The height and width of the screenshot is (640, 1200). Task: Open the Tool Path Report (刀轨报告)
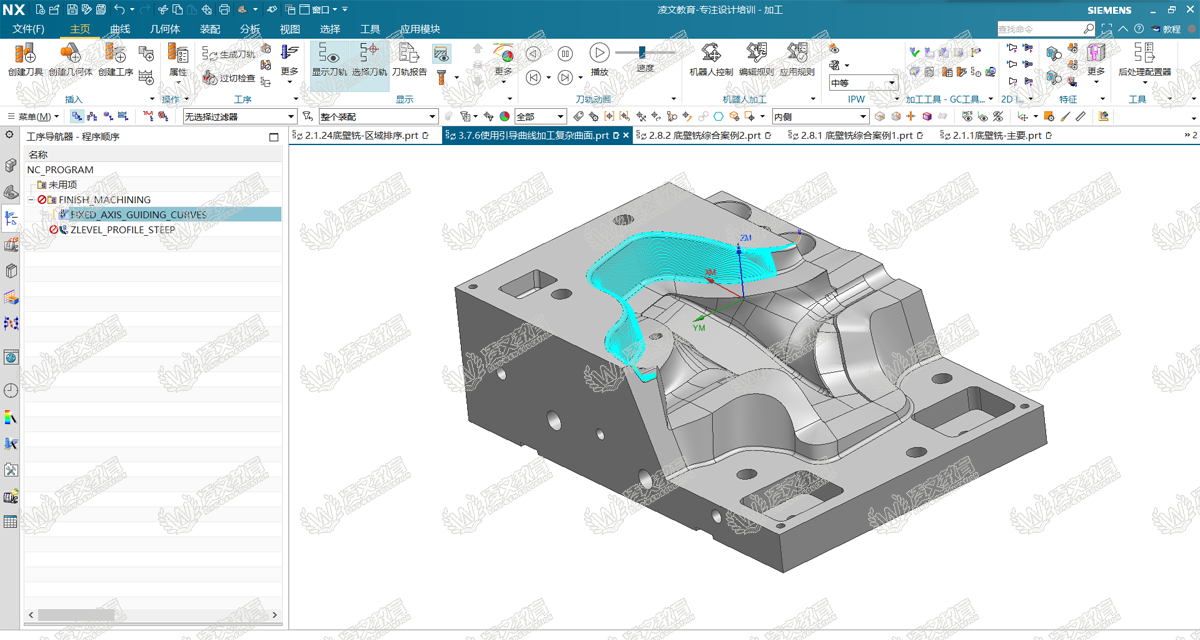409,60
